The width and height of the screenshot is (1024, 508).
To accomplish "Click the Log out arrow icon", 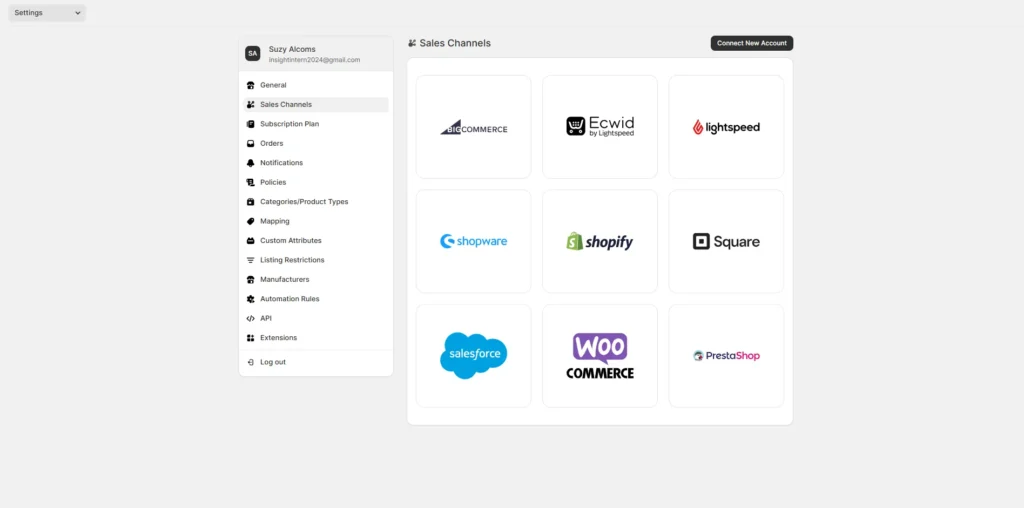I will [x=250, y=362].
